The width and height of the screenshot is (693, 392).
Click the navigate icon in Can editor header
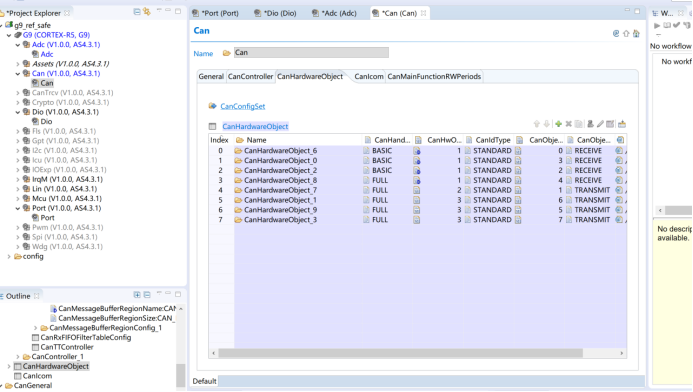coord(616,34)
